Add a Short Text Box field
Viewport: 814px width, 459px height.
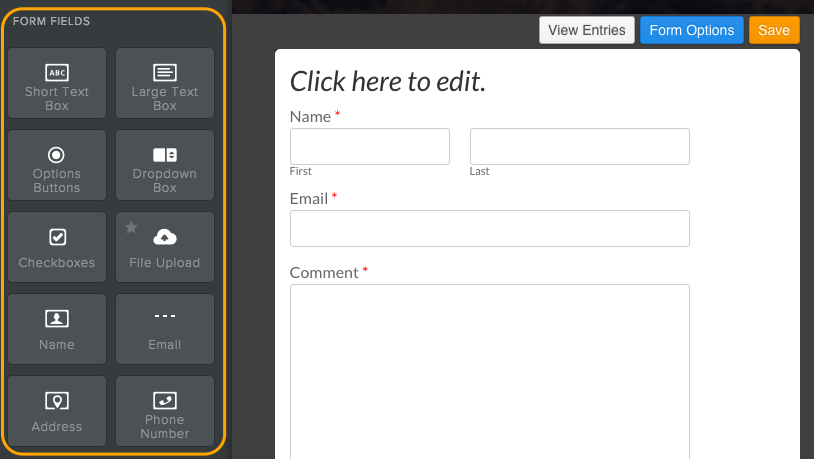pos(57,83)
